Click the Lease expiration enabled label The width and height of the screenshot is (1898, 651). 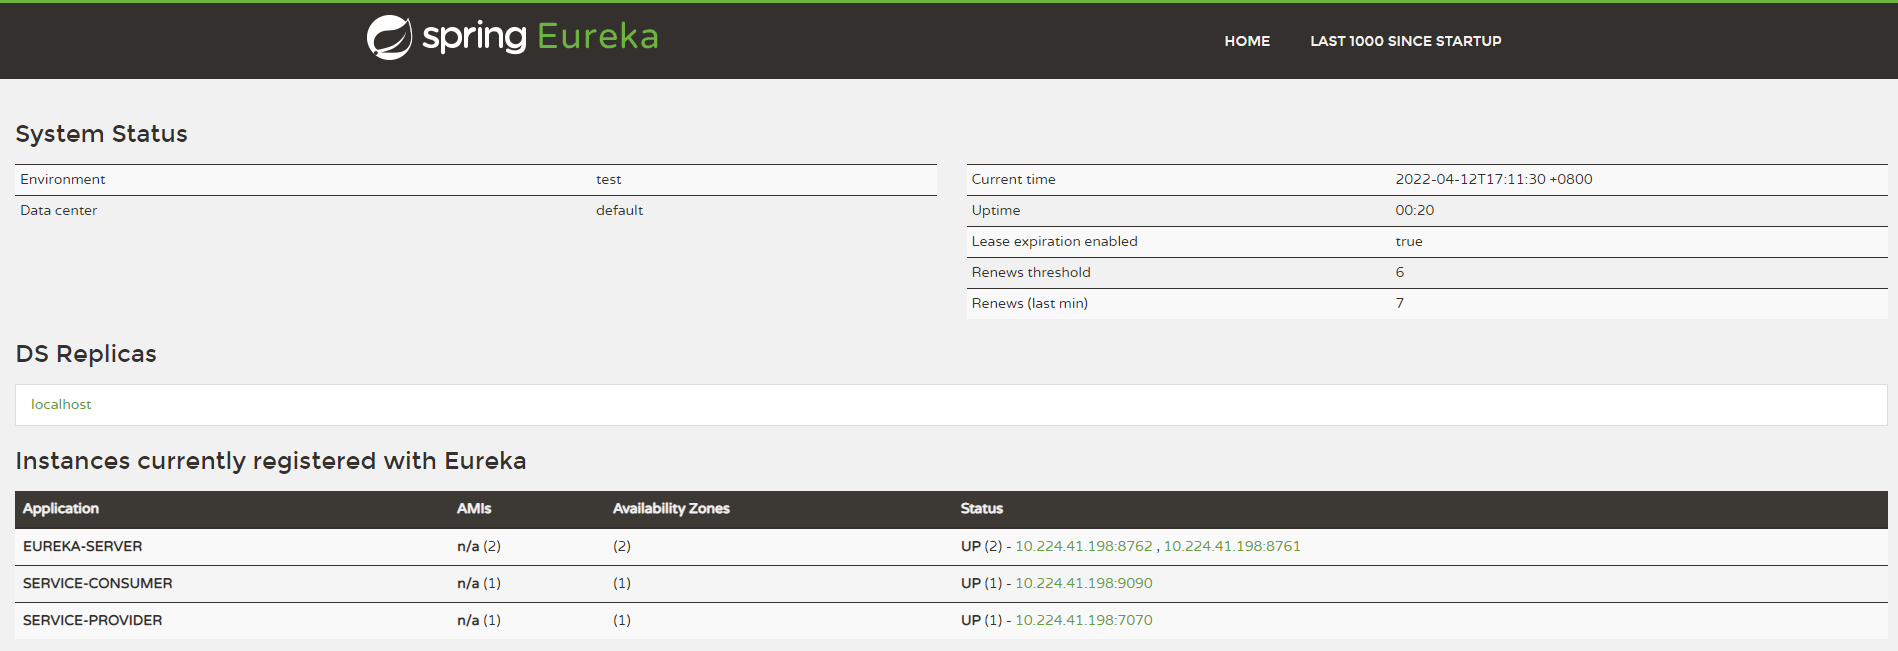[x=1055, y=241]
